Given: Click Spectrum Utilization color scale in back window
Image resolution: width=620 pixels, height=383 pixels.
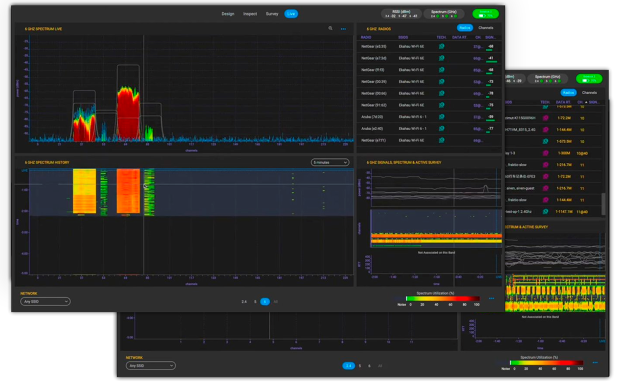Looking at the screenshot, I should point(546,363).
